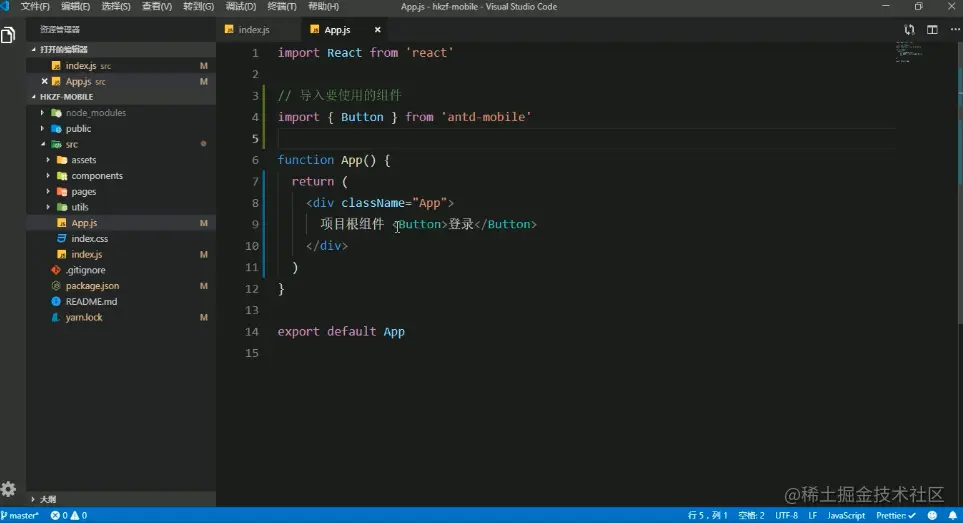Image resolution: width=963 pixels, height=523 pixels.
Task: Switch to the index.js editor tab
Action: tap(254, 29)
